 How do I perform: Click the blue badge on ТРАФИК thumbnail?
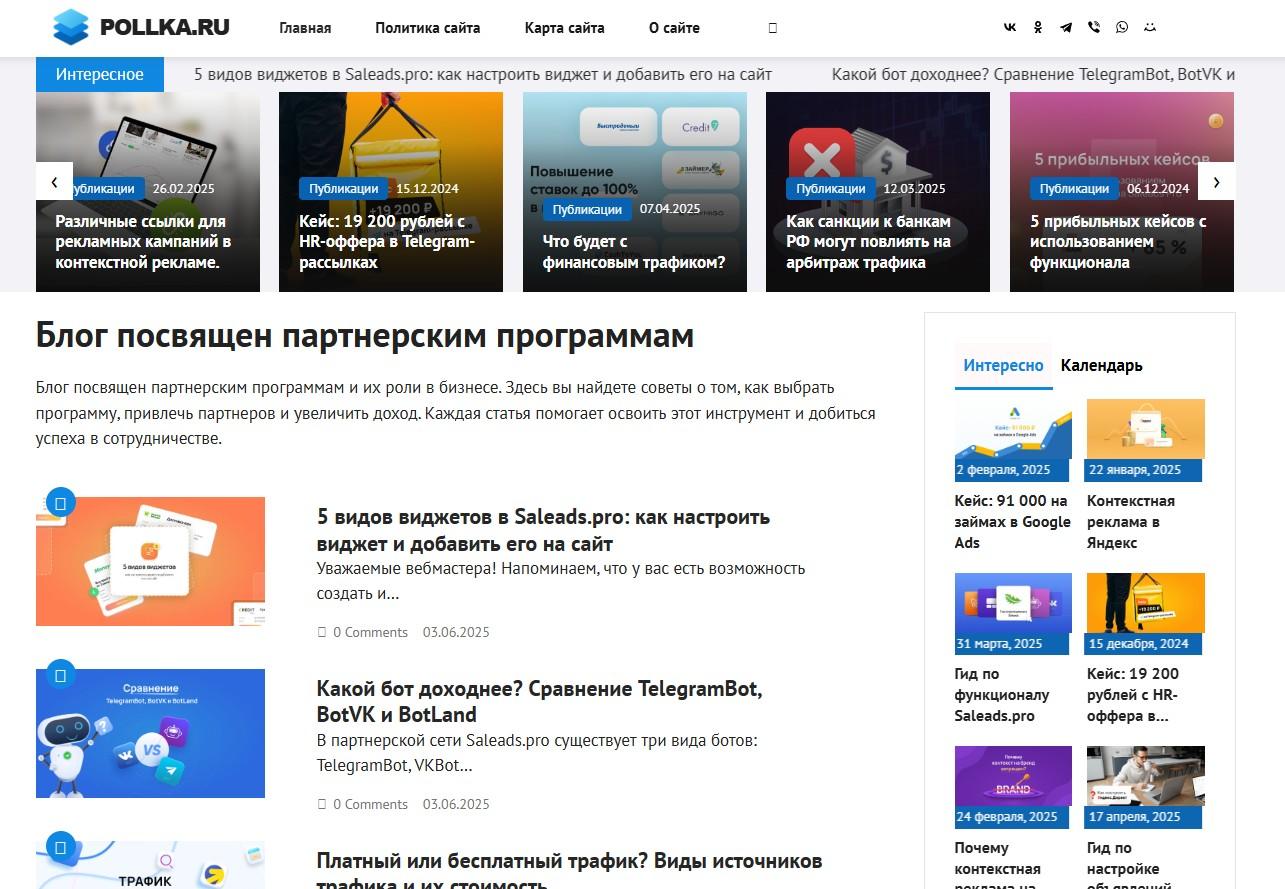(61, 847)
